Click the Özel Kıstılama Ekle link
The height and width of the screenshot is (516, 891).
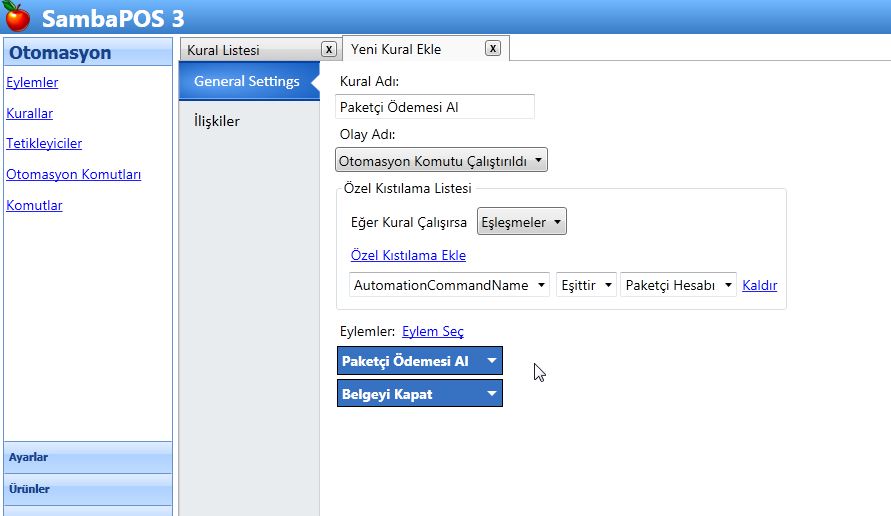(x=408, y=255)
